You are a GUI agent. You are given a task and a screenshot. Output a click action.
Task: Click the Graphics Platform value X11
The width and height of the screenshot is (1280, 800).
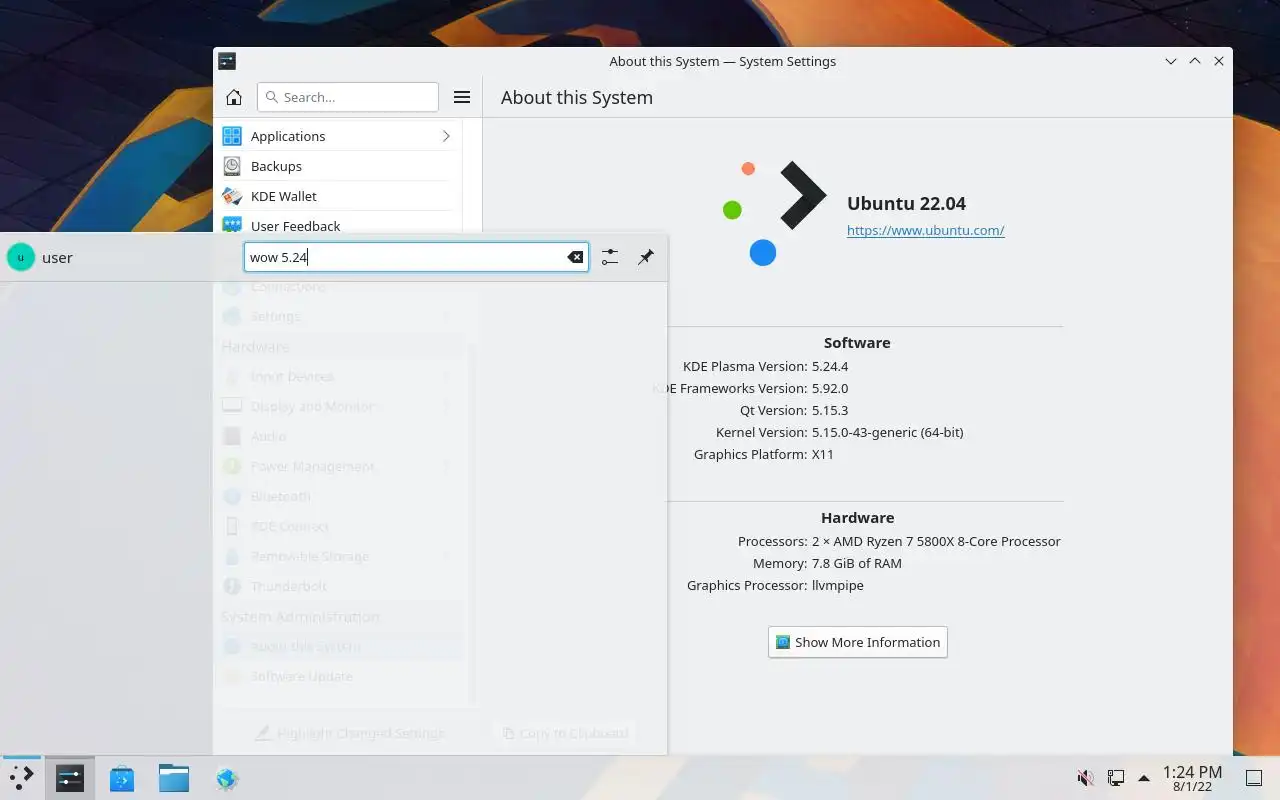[823, 454]
